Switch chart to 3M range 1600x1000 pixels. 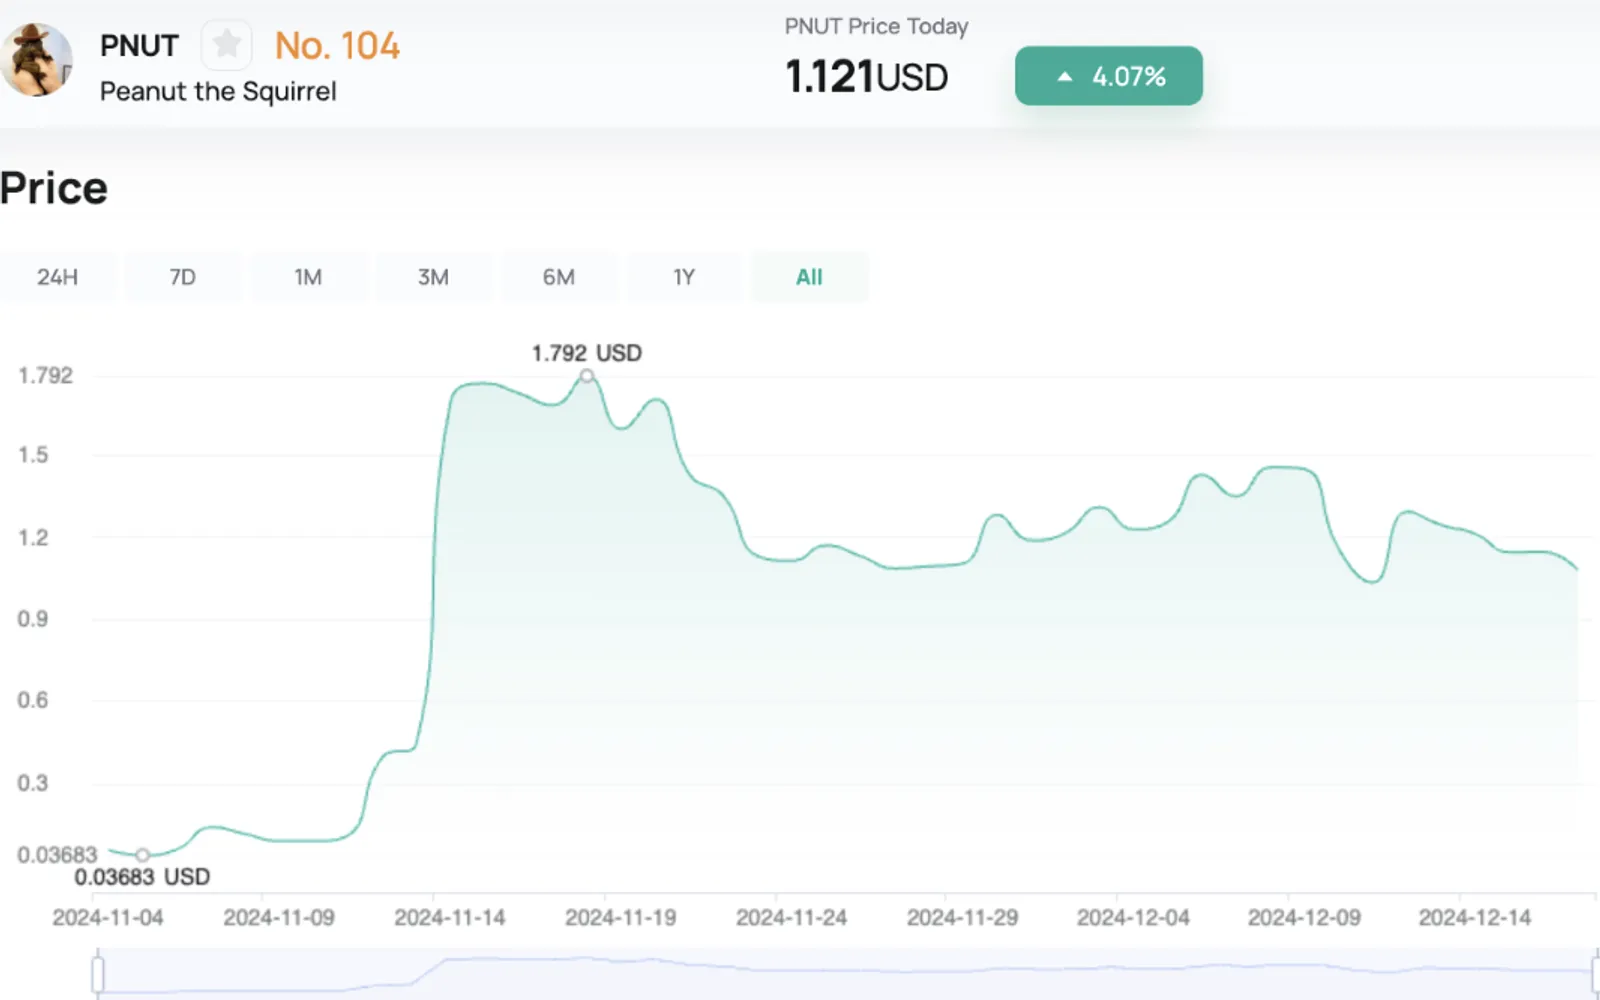pyautogui.click(x=433, y=277)
